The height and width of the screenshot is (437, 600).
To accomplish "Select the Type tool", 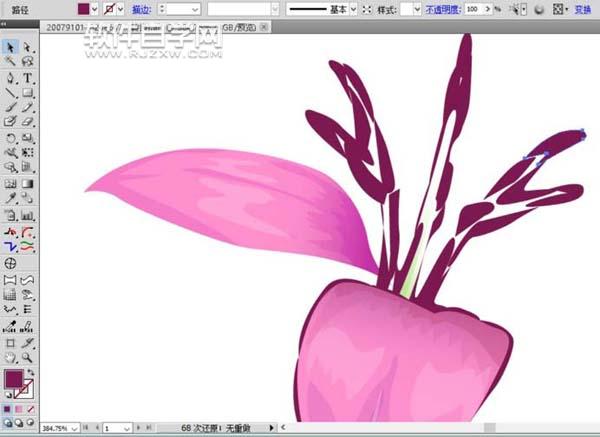I will (x=27, y=77).
